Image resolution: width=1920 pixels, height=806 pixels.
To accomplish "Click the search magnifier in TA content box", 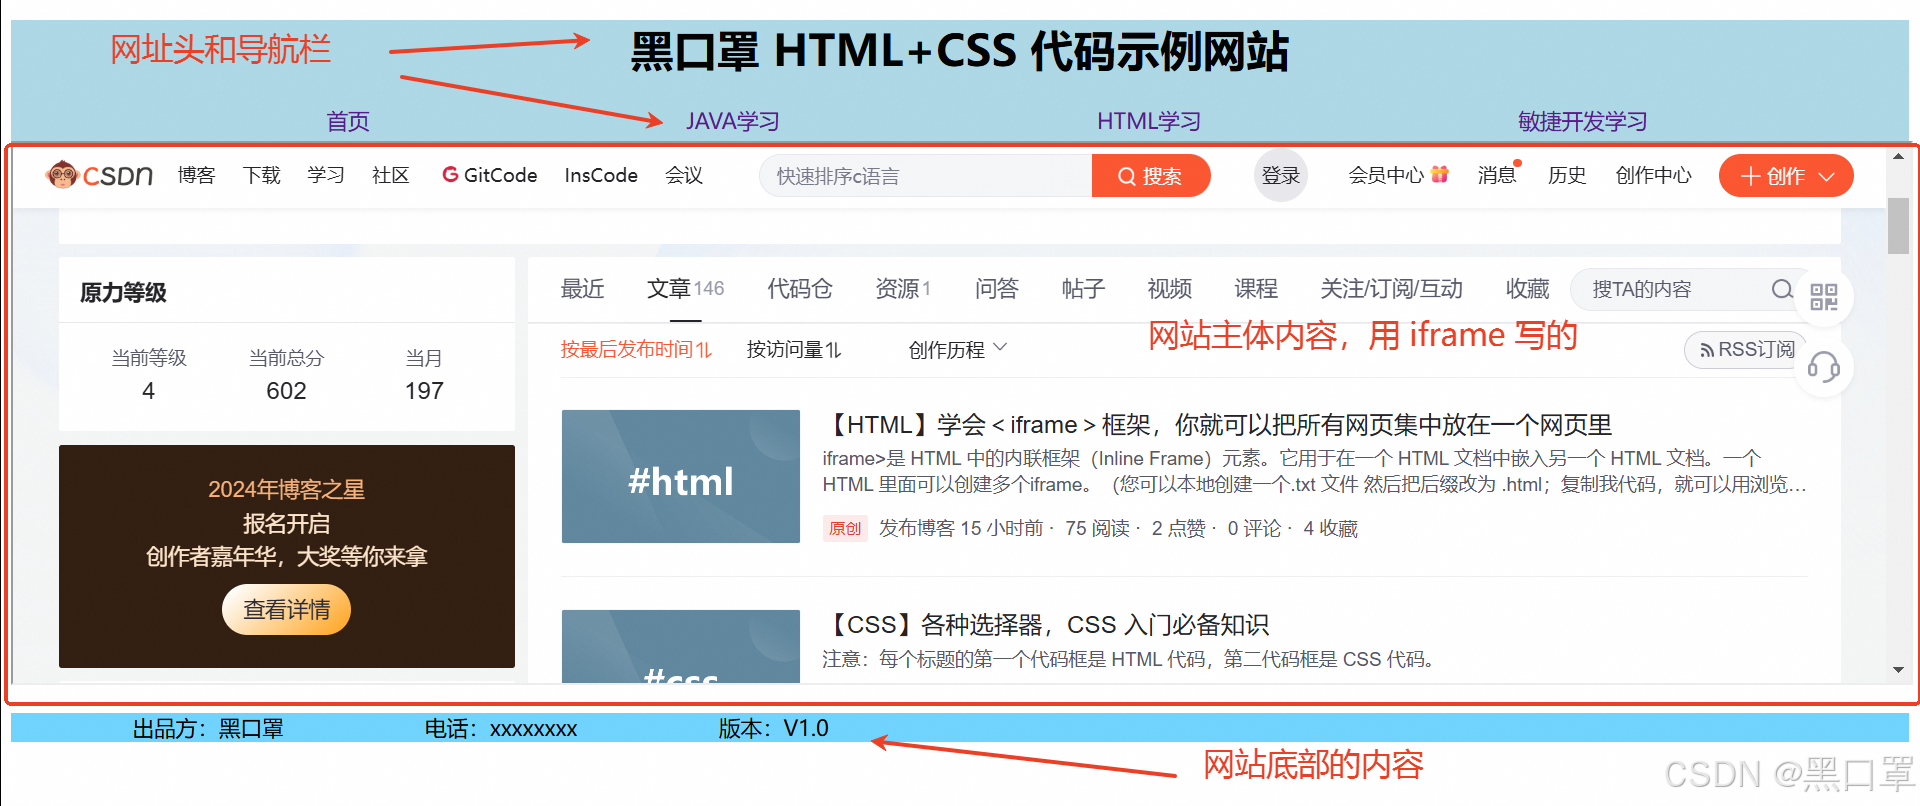I will pyautogui.click(x=1782, y=289).
